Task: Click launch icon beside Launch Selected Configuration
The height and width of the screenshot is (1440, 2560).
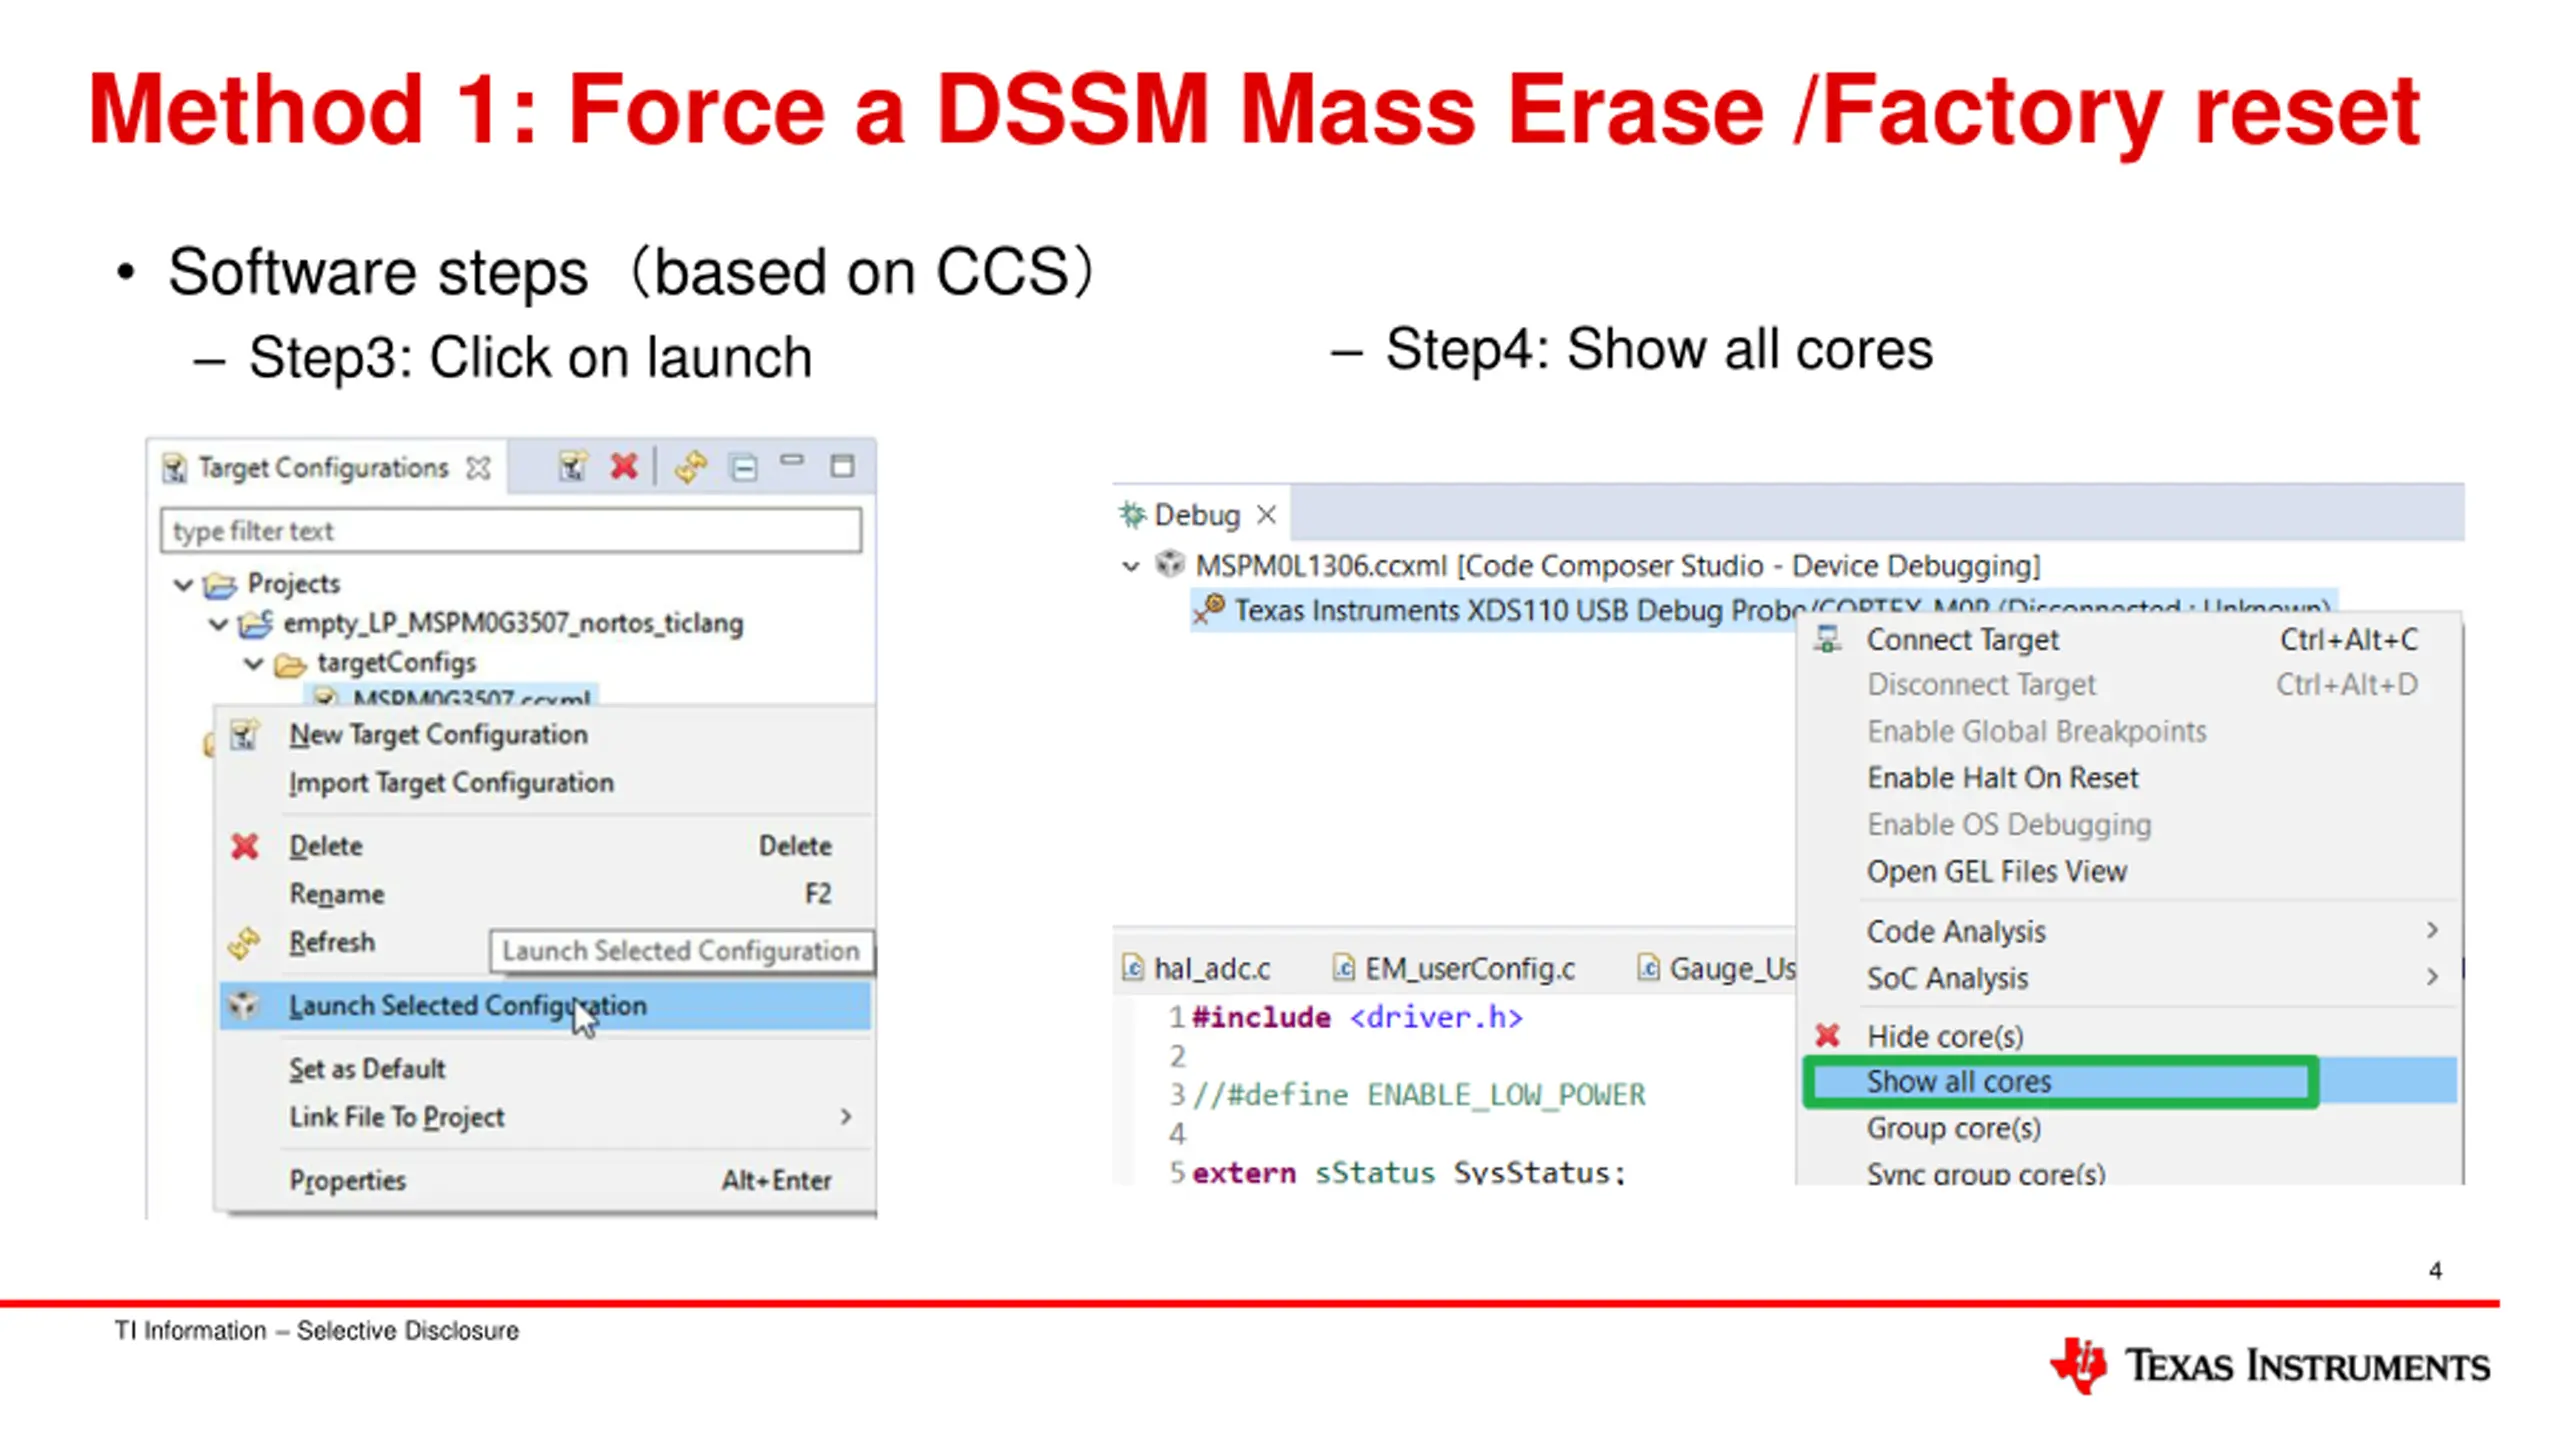Action: click(243, 1005)
